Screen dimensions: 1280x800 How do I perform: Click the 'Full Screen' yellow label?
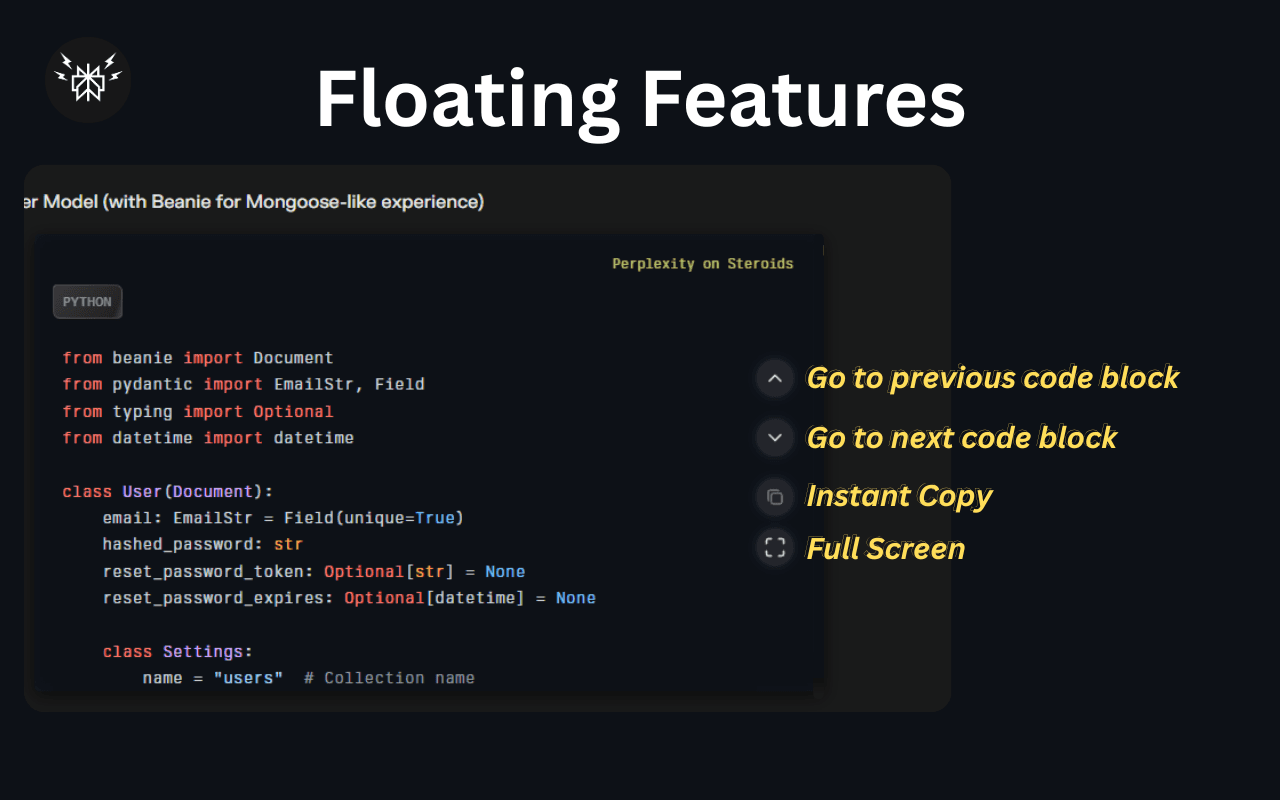[x=885, y=548]
